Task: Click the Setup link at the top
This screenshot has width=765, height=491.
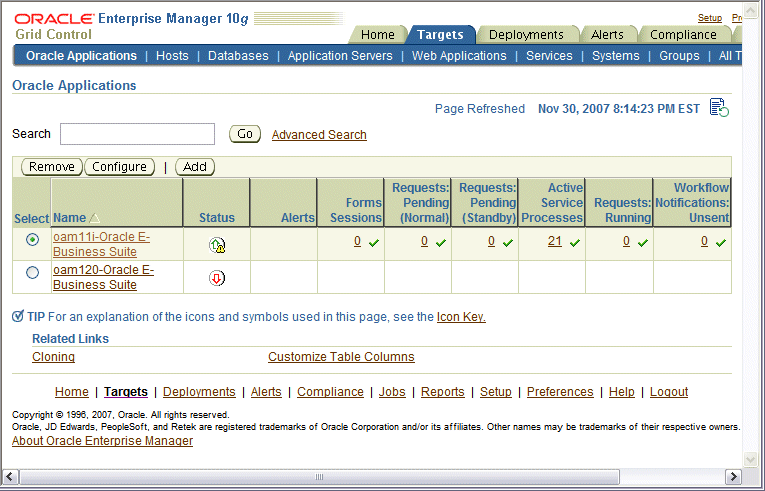Action: (709, 18)
